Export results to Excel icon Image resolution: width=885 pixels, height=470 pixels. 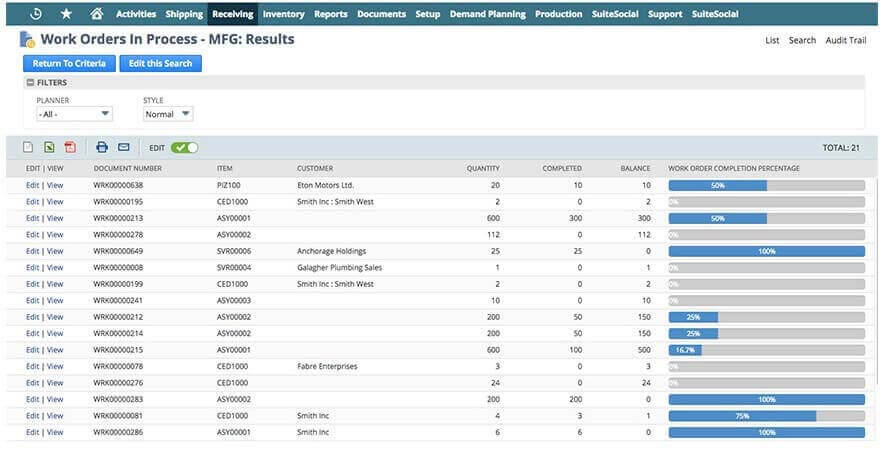pyautogui.click(x=49, y=147)
